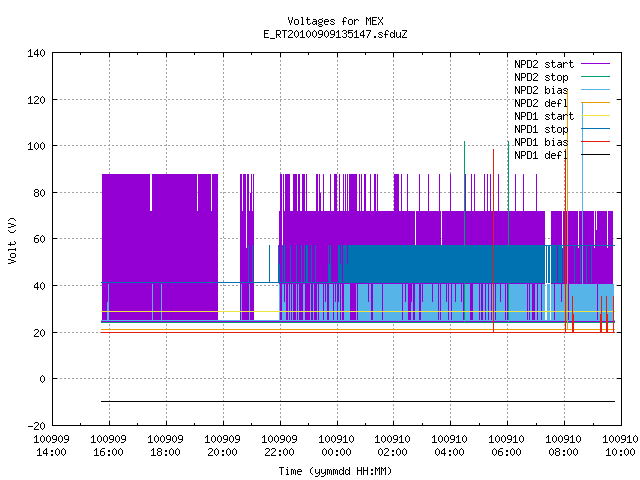Click dark blue line sample beside NPD1 stop
The image size is (640, 480).
coord(596,129)
